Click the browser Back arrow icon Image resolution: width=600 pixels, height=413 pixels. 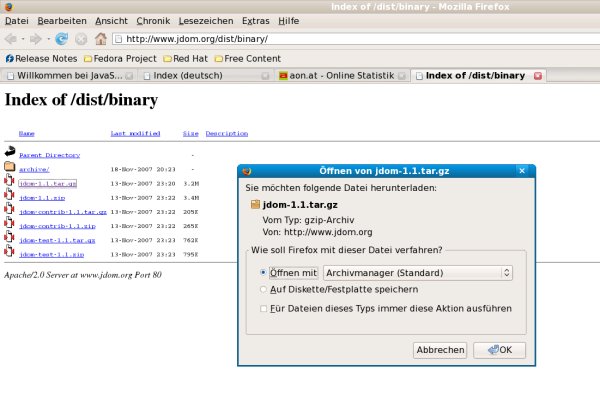click(11, 39)
